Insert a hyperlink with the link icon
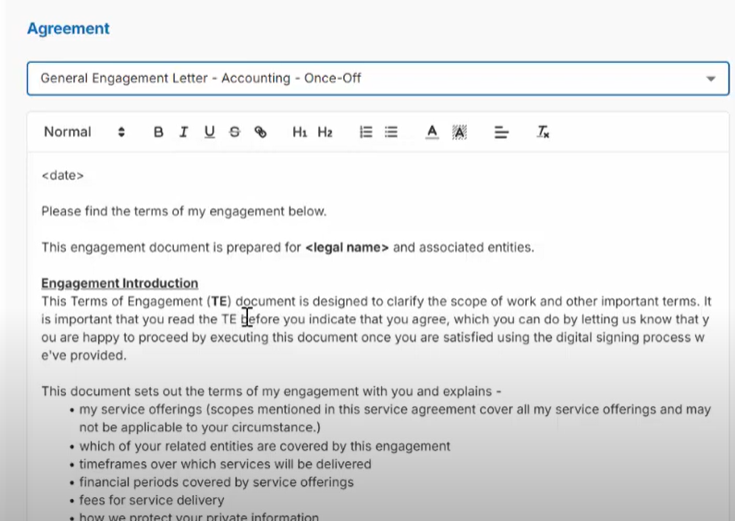 [x=261, y=132]
